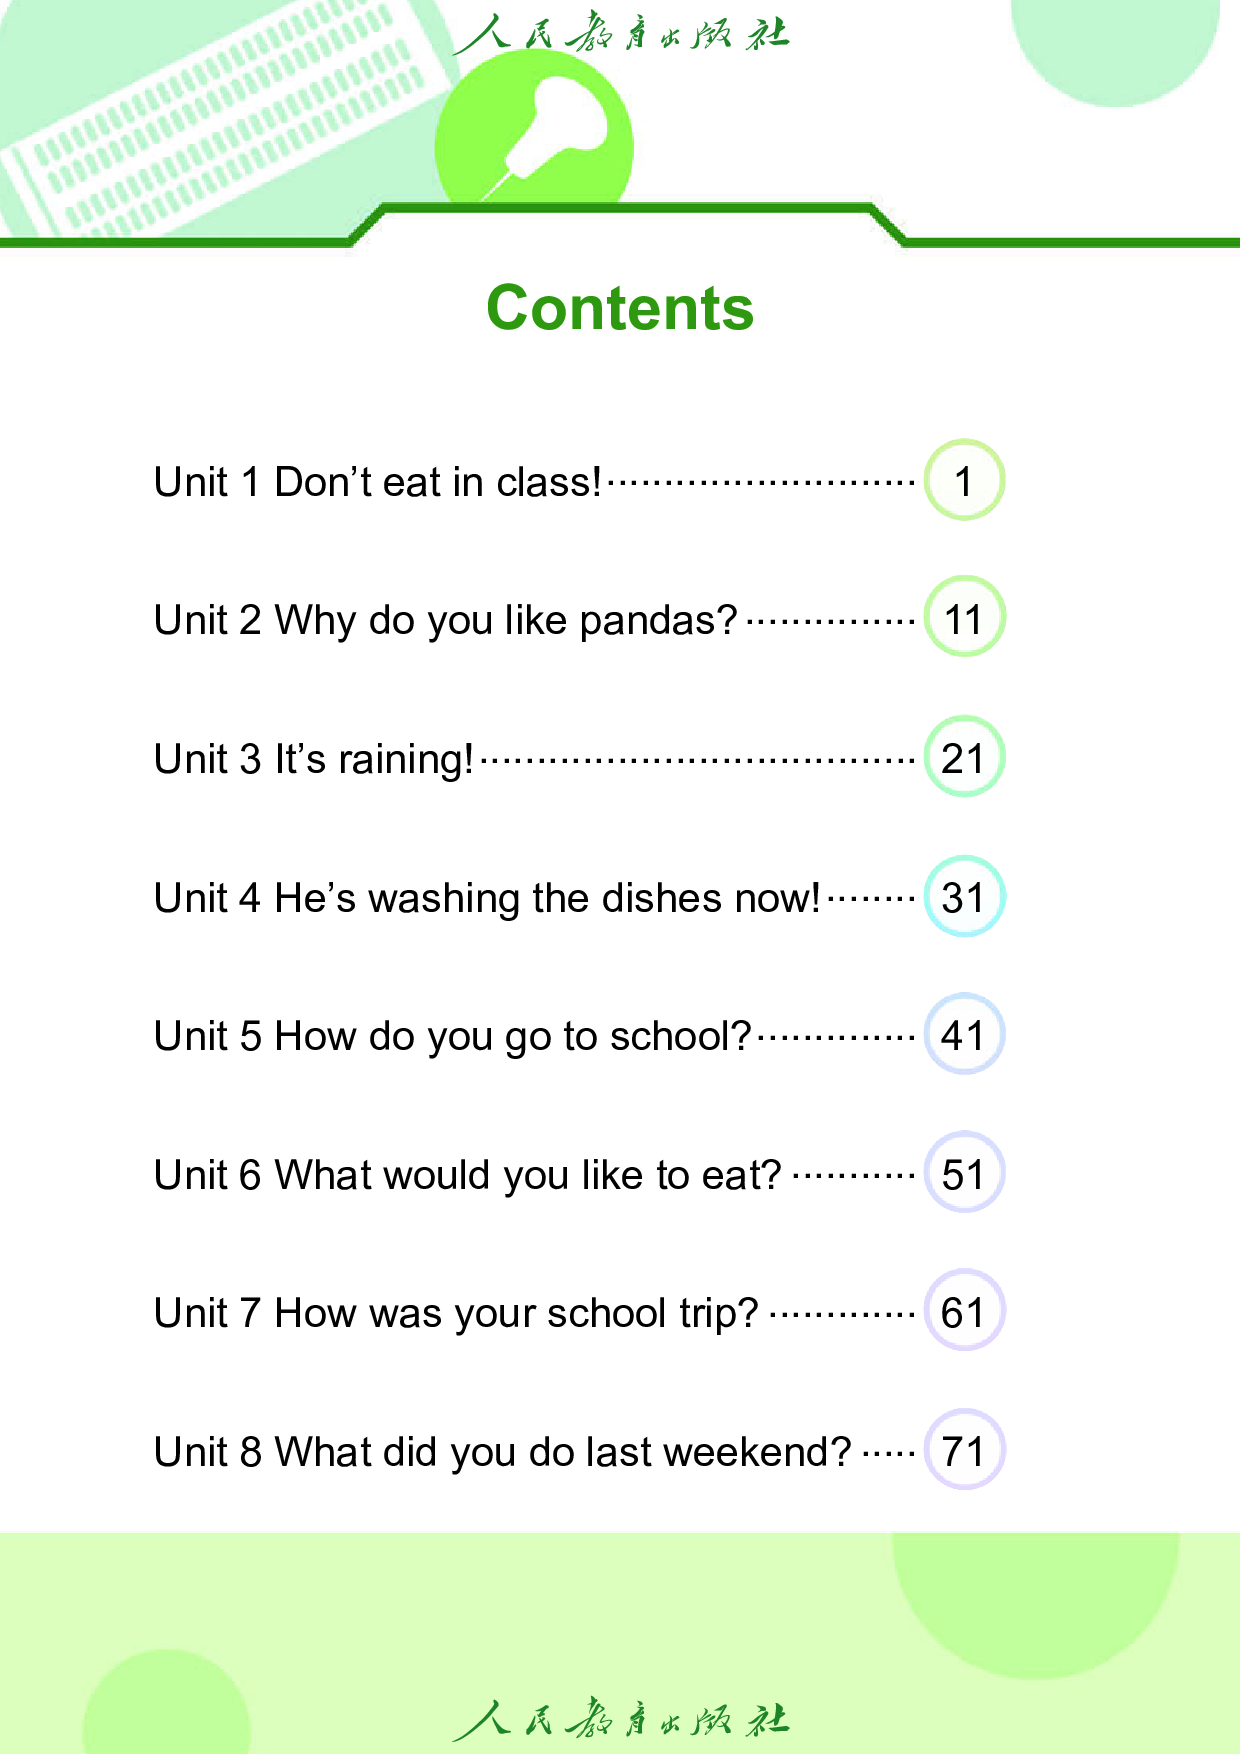This screenshot has height=1754, width=1240.
Task: Click the circled page number 41
Action: 964,1035
